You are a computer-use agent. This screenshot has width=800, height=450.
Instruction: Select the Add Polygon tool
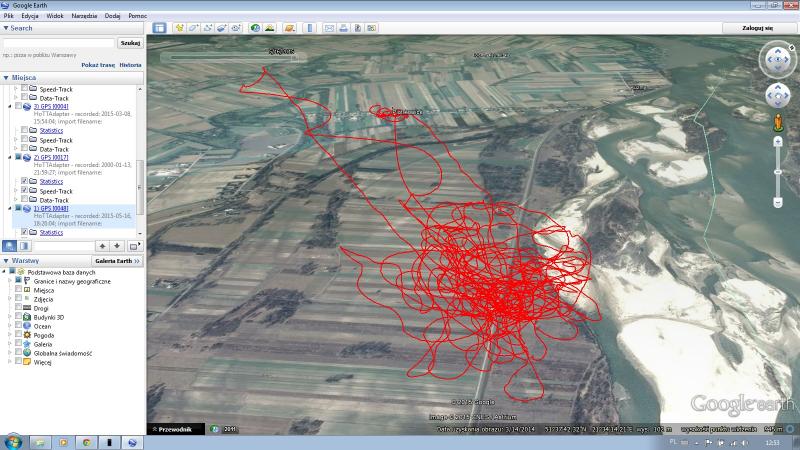tap(194, 28)
